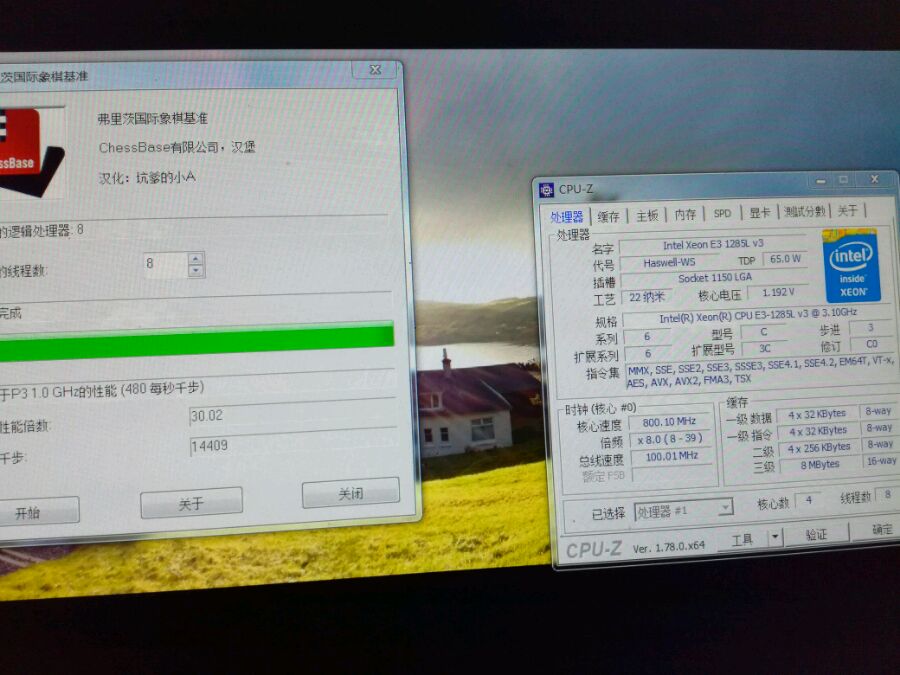Screen dimensions: 900x675
Task: Switch to the 主板 tab
Action: 647,215
